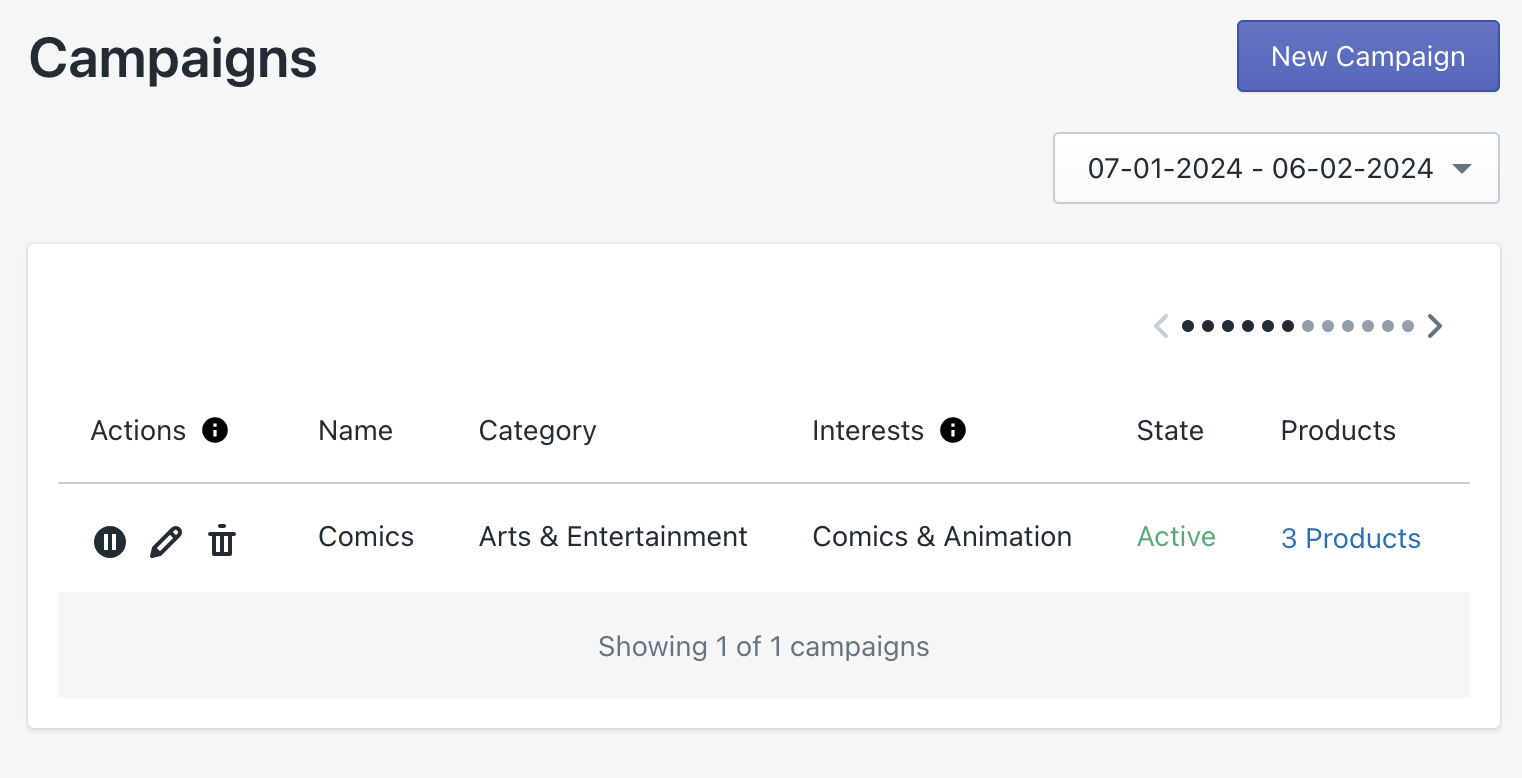Create a New Campaign
This screenshot has width=1522, height=778.
click(1367, 56)
